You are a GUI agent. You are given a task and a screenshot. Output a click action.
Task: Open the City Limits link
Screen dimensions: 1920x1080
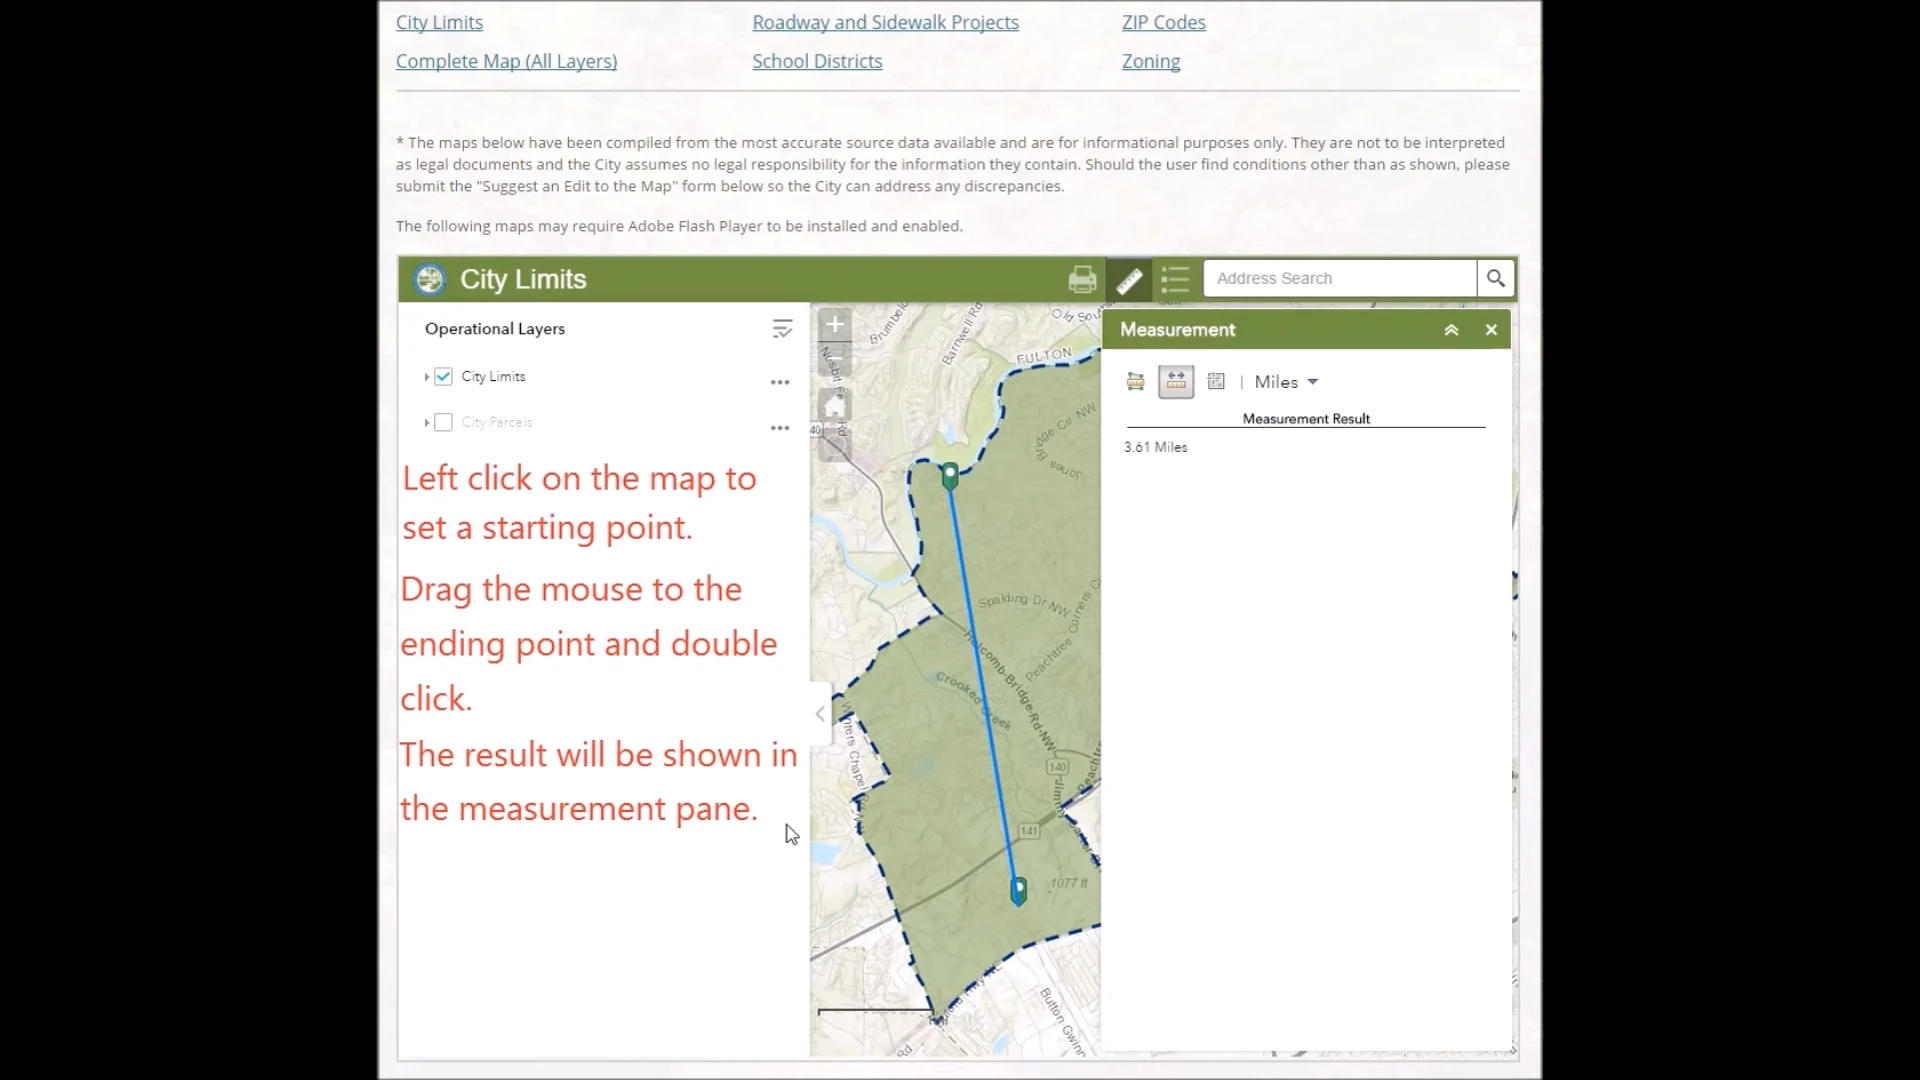[x=439, y=22]
